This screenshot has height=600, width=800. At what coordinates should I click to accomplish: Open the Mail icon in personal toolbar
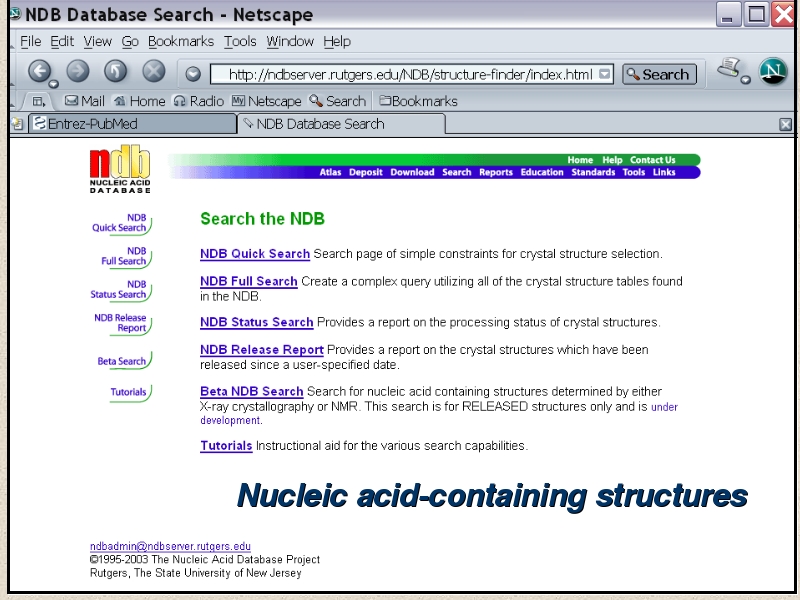pos(85,101)
